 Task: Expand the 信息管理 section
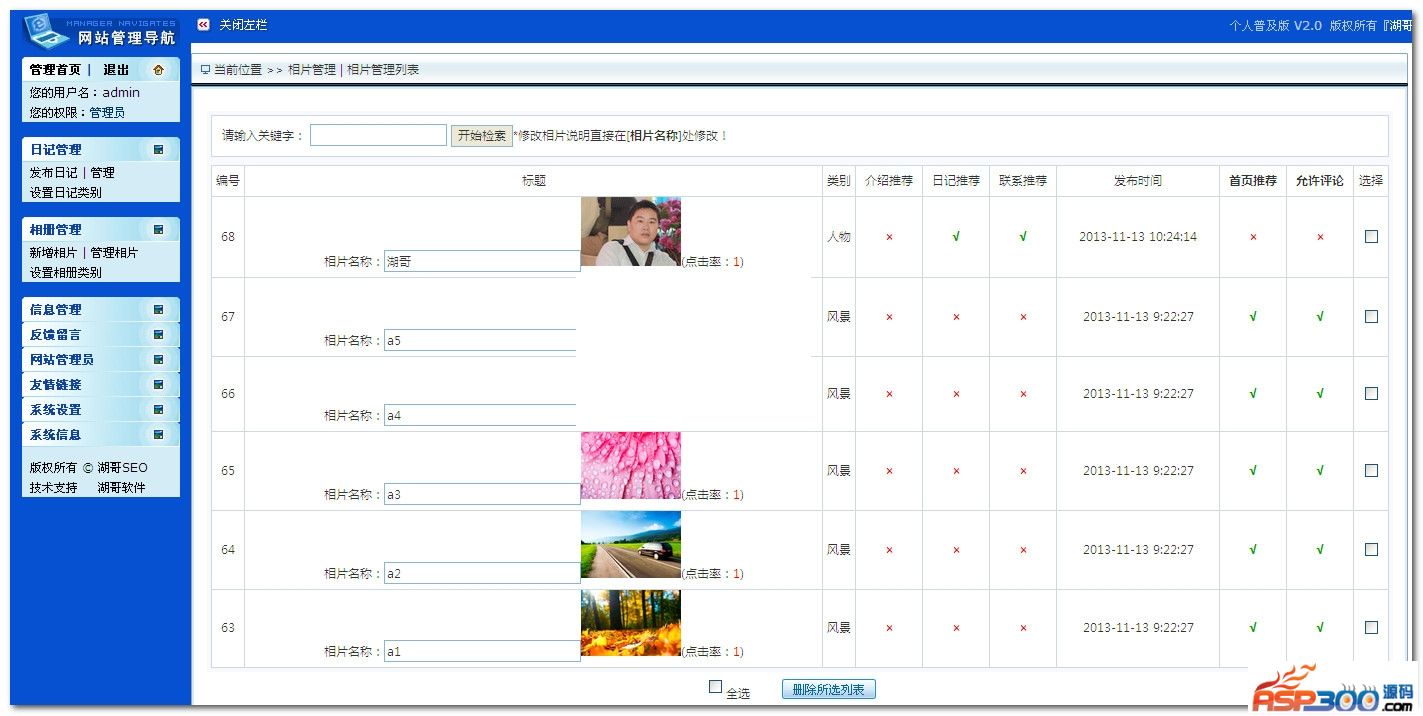[x=101, y=310]
